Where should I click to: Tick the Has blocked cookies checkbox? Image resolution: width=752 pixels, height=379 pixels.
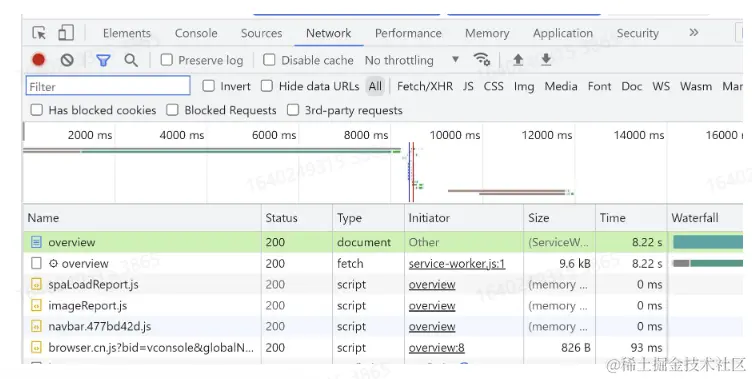point(36,110)
